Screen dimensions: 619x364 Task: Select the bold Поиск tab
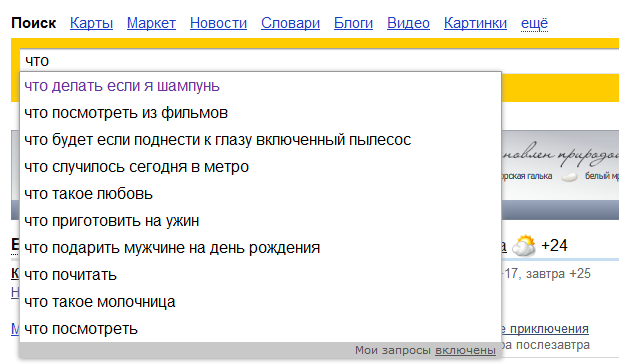click(x=34, y=23)
